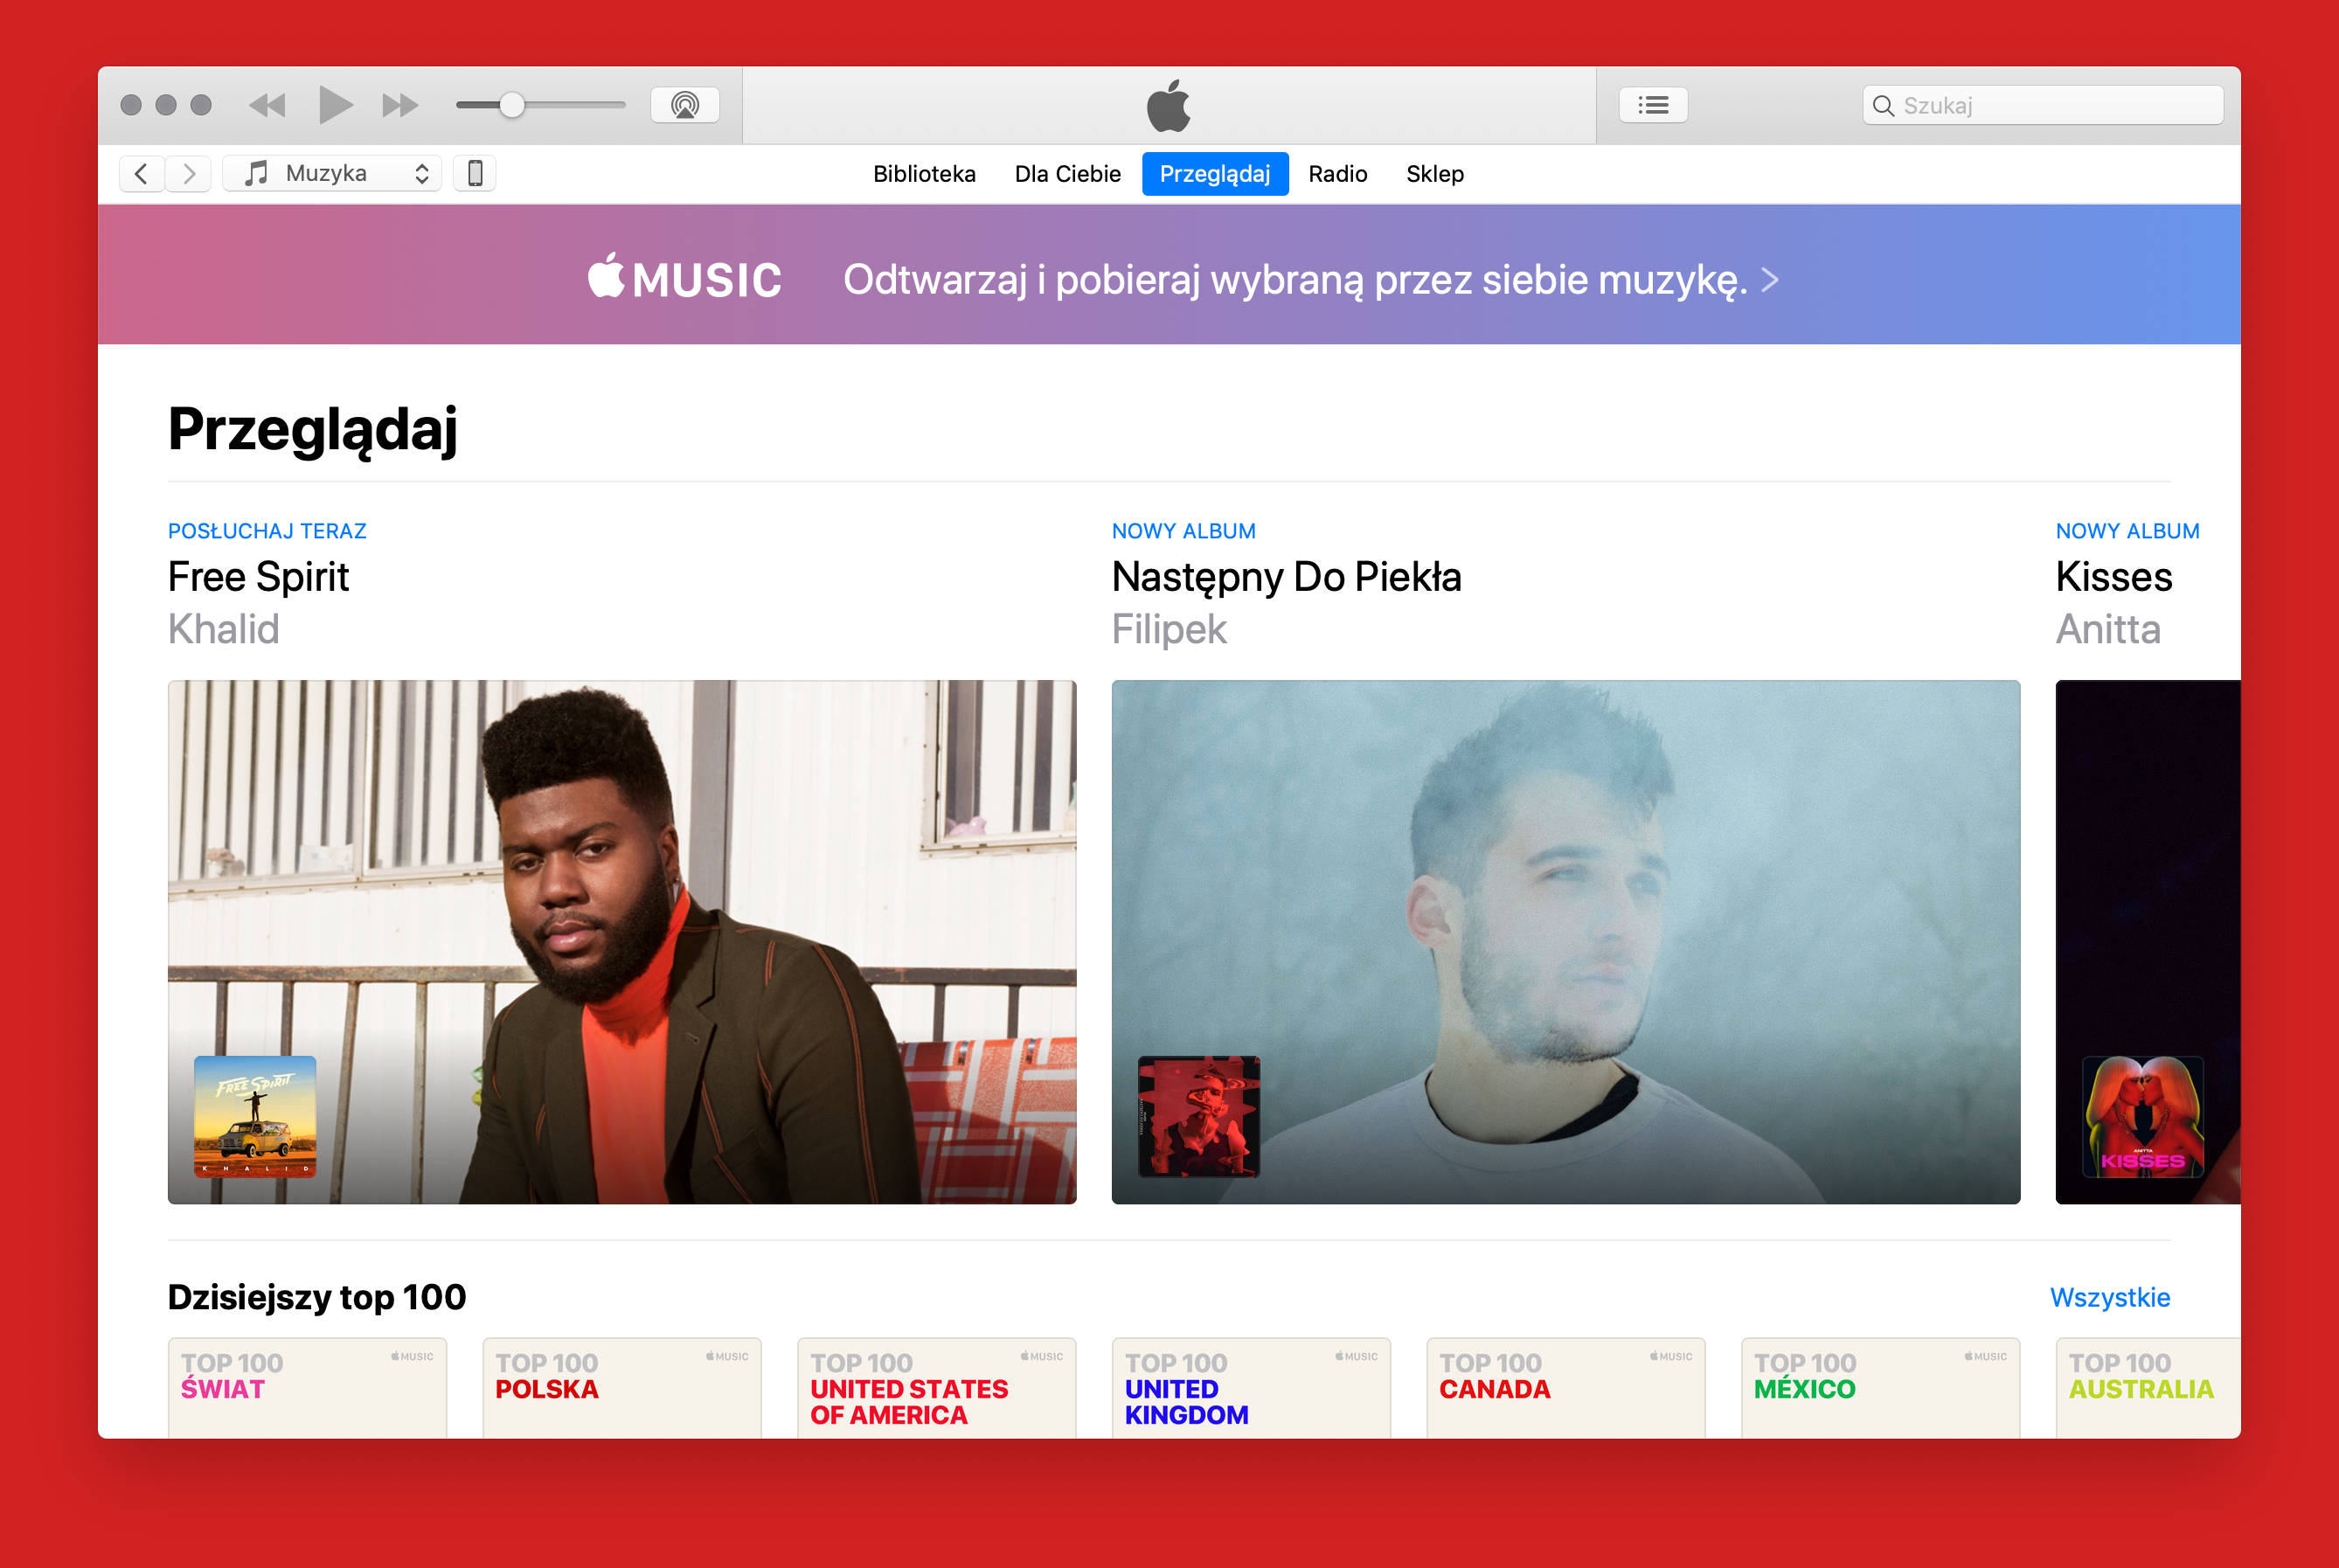Click Wszystkie link for top 100
The height and width of the screenshot is (1568, 2339).
(x=2110, y=1295)
